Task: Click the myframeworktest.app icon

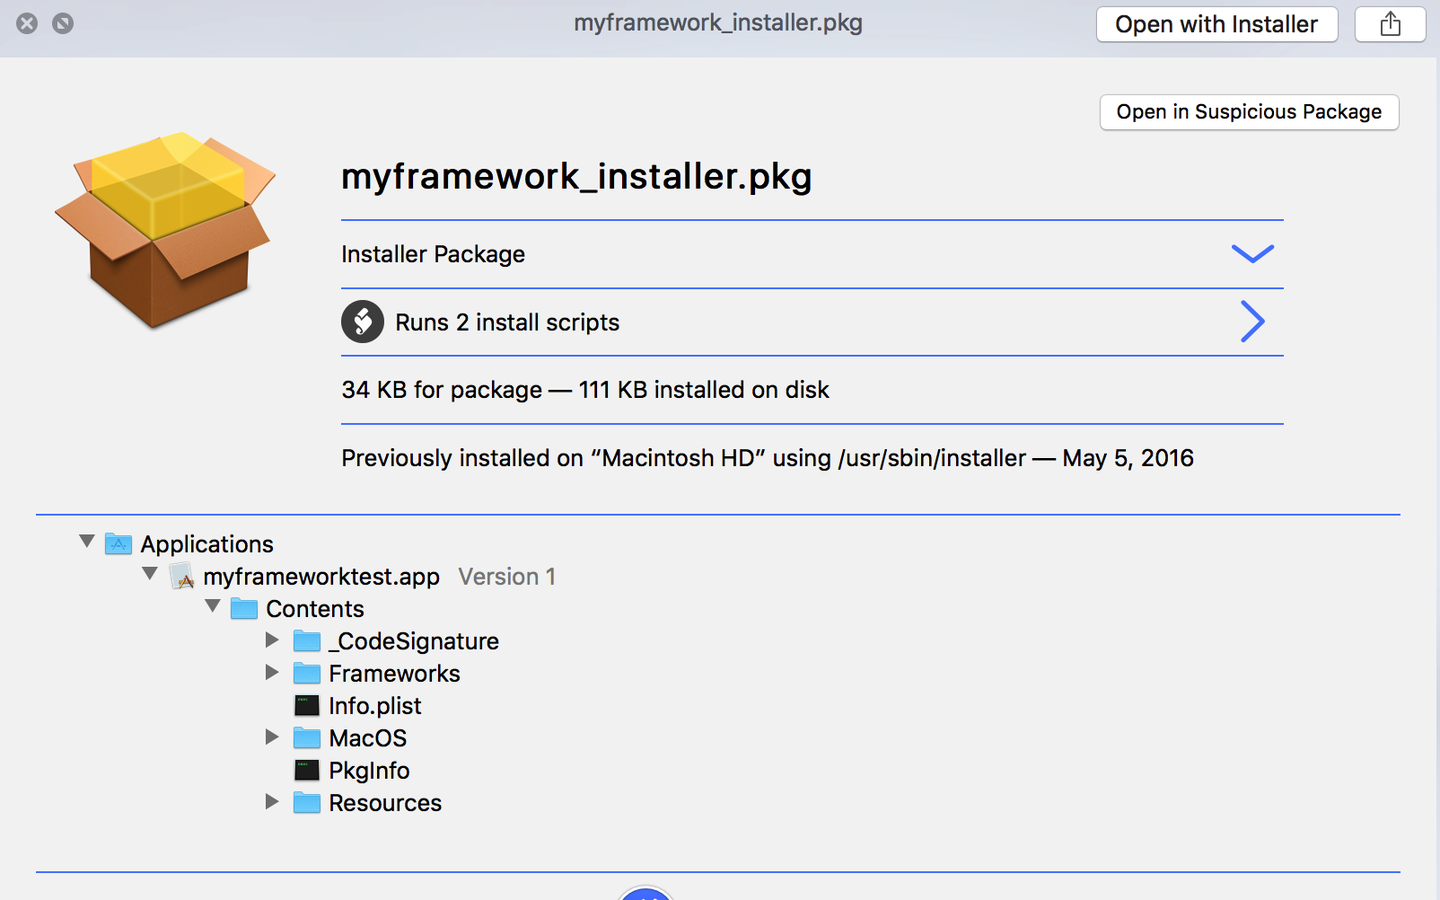Action: [182, 576]
